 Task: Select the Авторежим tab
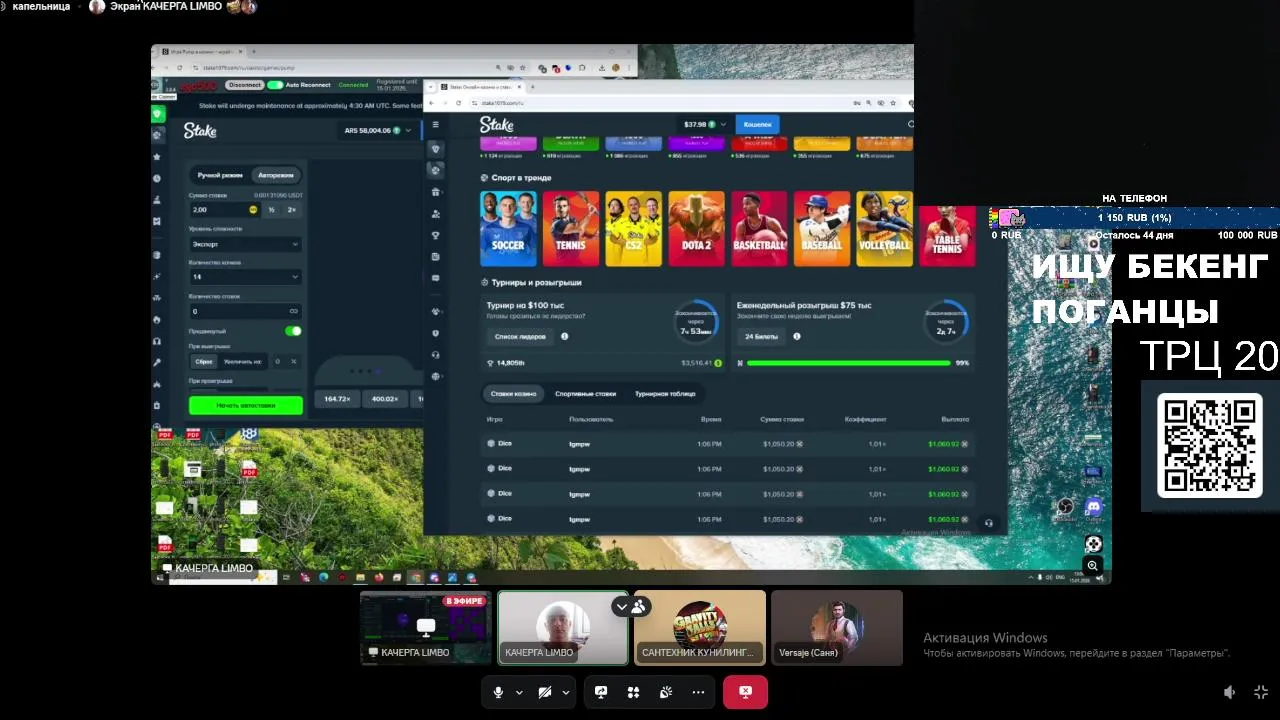click(276, 175)
